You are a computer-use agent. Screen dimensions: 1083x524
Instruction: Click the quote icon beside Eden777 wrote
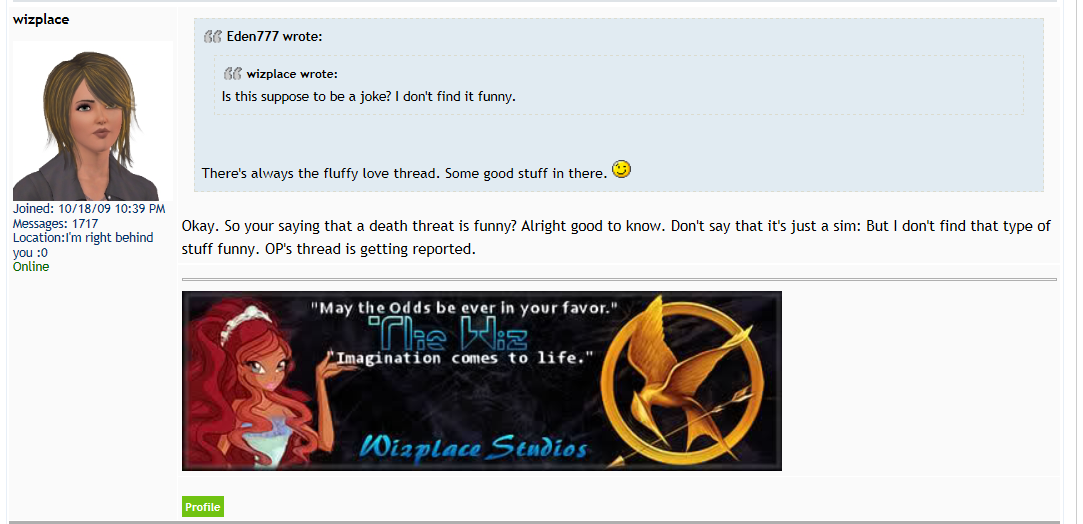(213, 37)
